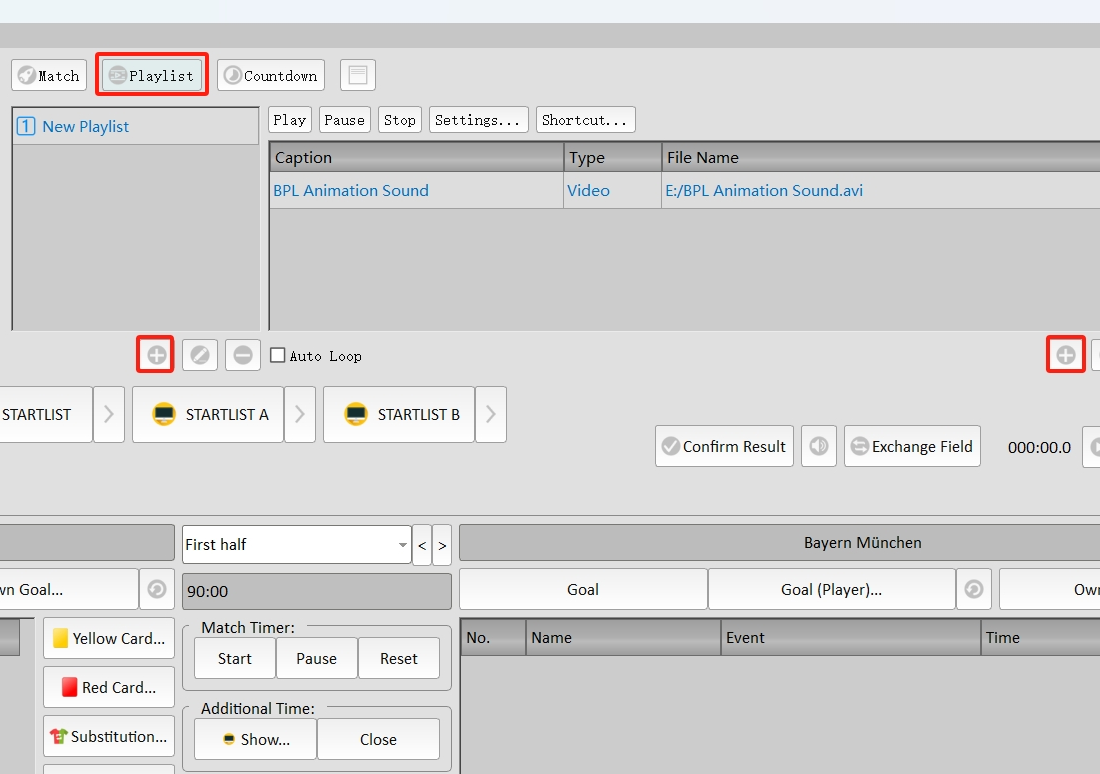Select the BPL Animation Sound row
Viewport: 1100px width, 774px height.
(x=351, y=191)
